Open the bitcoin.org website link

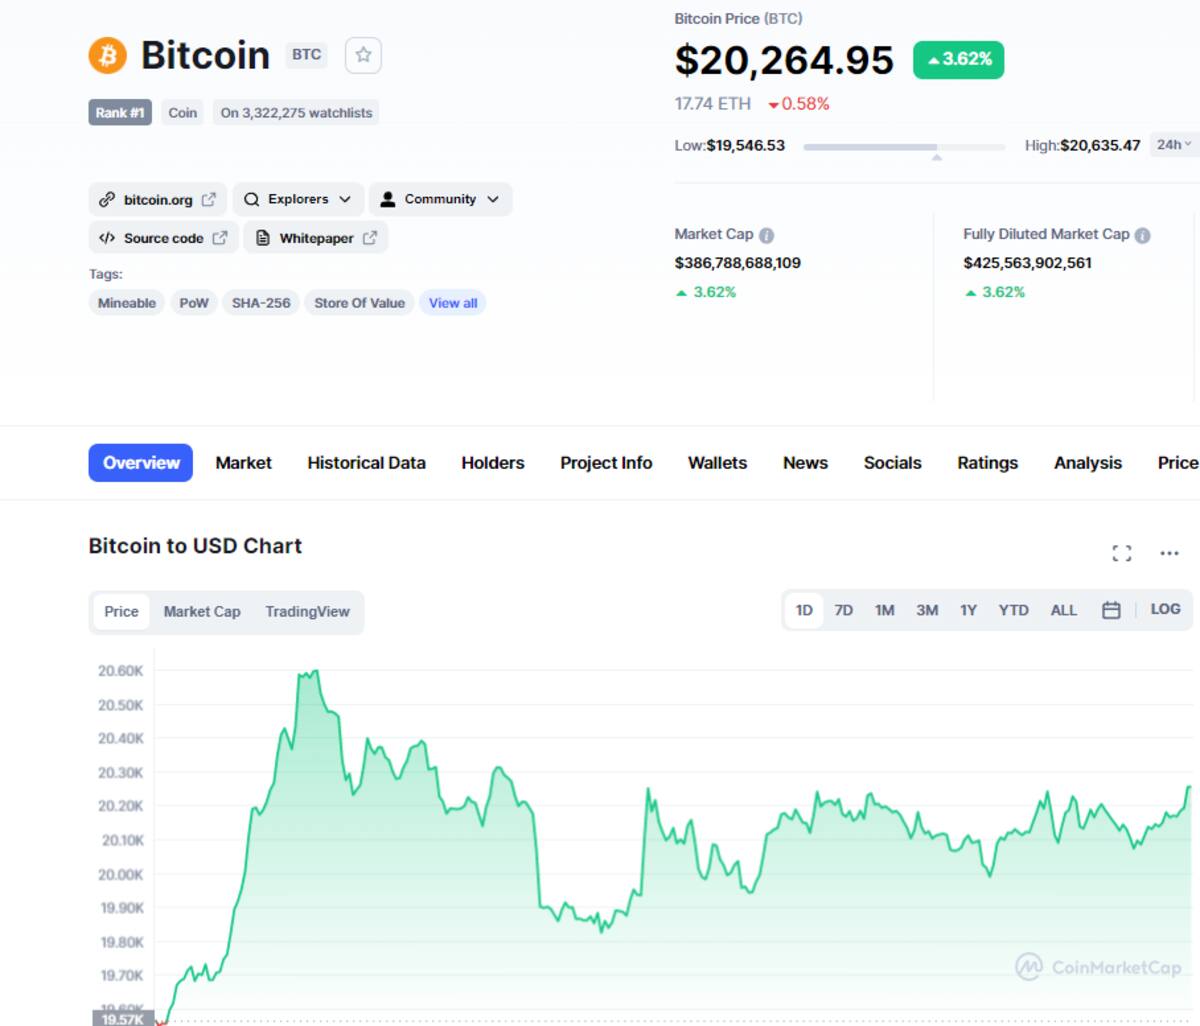(158, 199)
